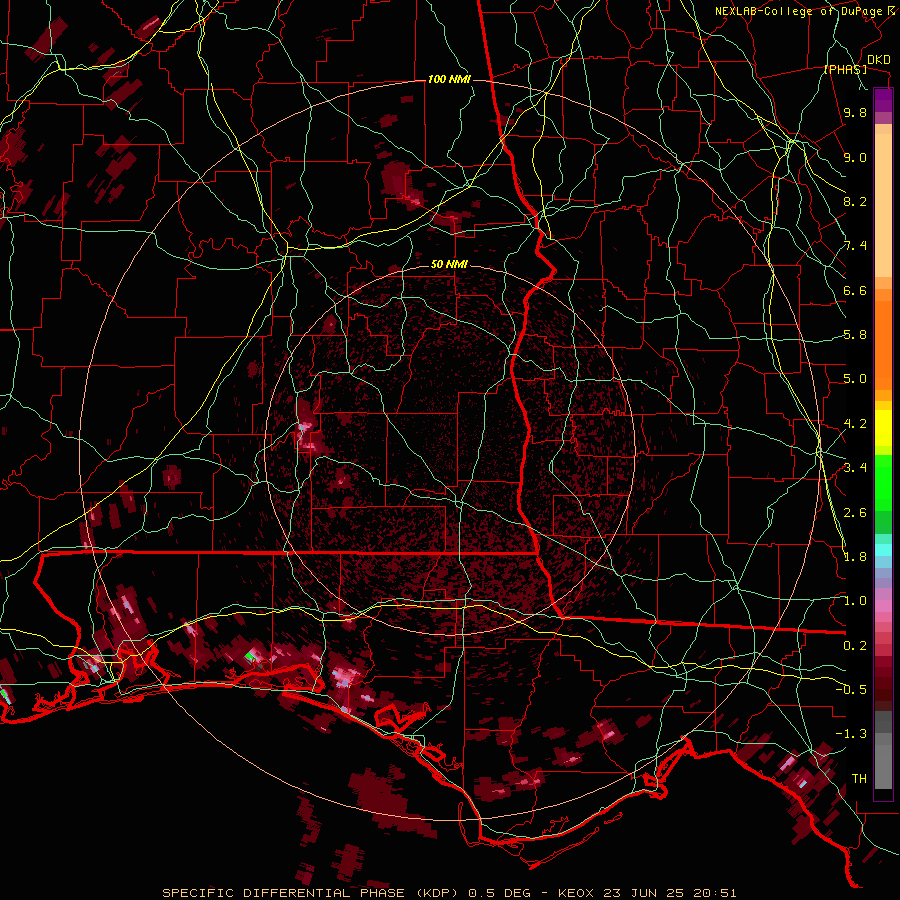Pick the cyan band of the color bar

[x=883, y=550]
